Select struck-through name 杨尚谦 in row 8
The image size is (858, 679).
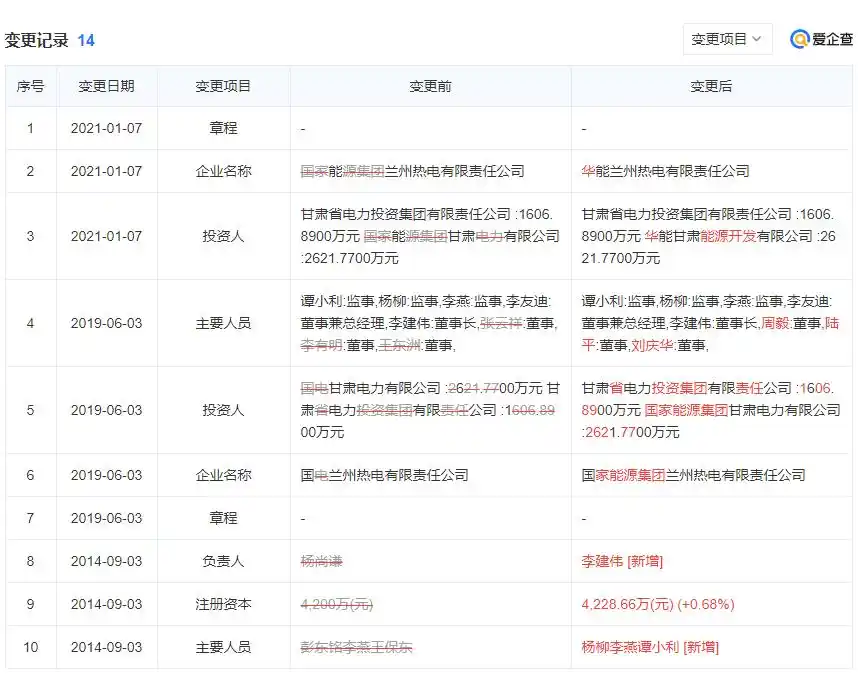click(321, 561)
